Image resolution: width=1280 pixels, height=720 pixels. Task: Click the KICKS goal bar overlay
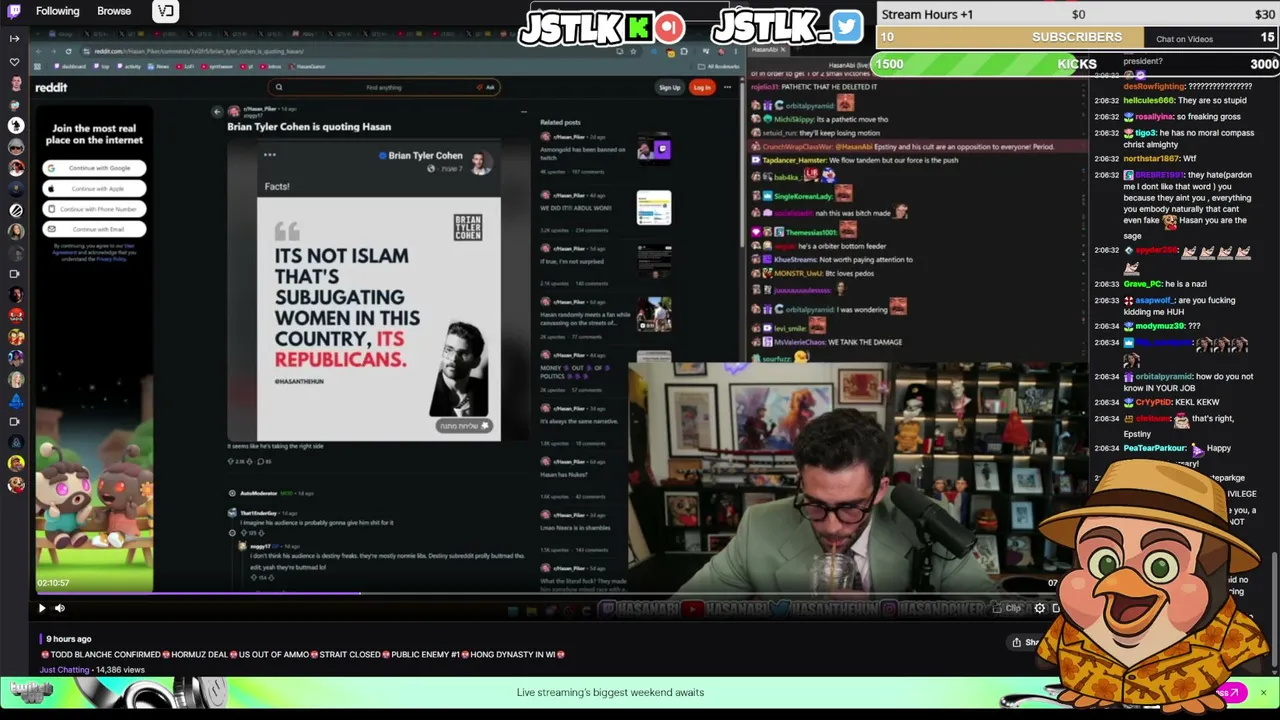(x=1077, y=64)
